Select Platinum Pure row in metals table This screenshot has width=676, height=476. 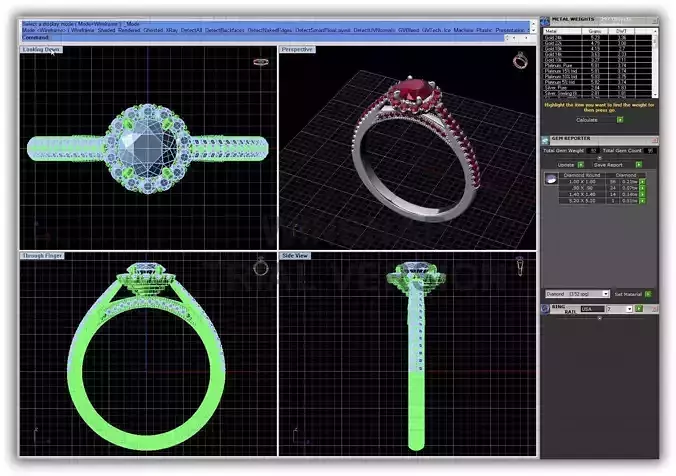coord(598,66)
